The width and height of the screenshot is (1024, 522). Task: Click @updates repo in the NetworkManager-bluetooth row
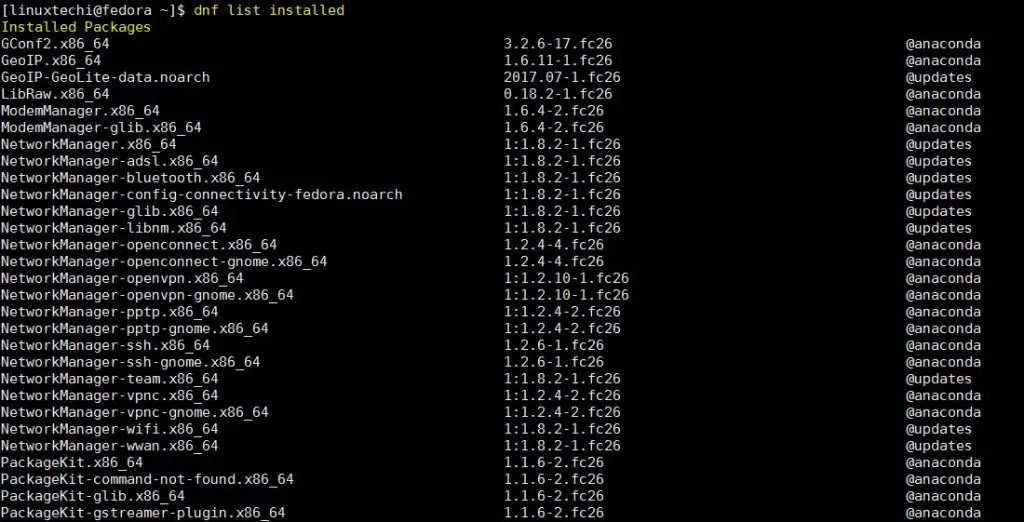pyautogui.click(x=939, y=178)
